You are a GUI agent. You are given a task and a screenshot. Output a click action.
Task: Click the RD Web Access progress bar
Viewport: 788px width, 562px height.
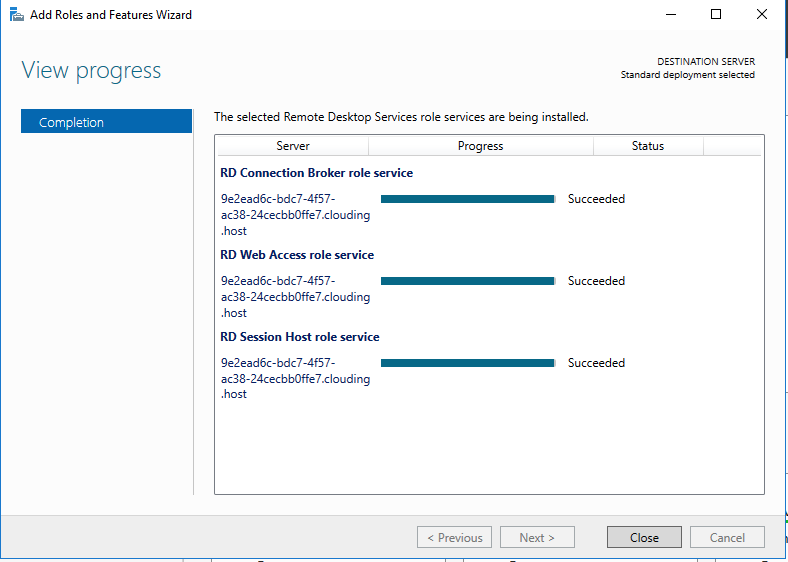[468, 281]
